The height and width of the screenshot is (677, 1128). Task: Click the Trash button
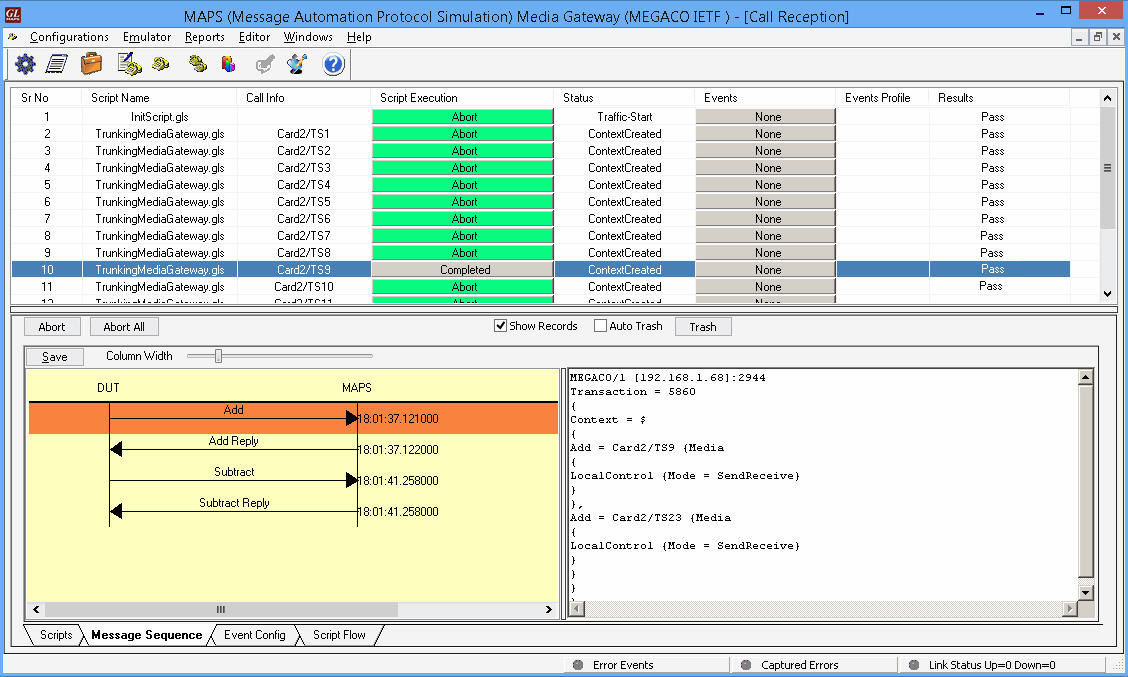coord(703,327)
